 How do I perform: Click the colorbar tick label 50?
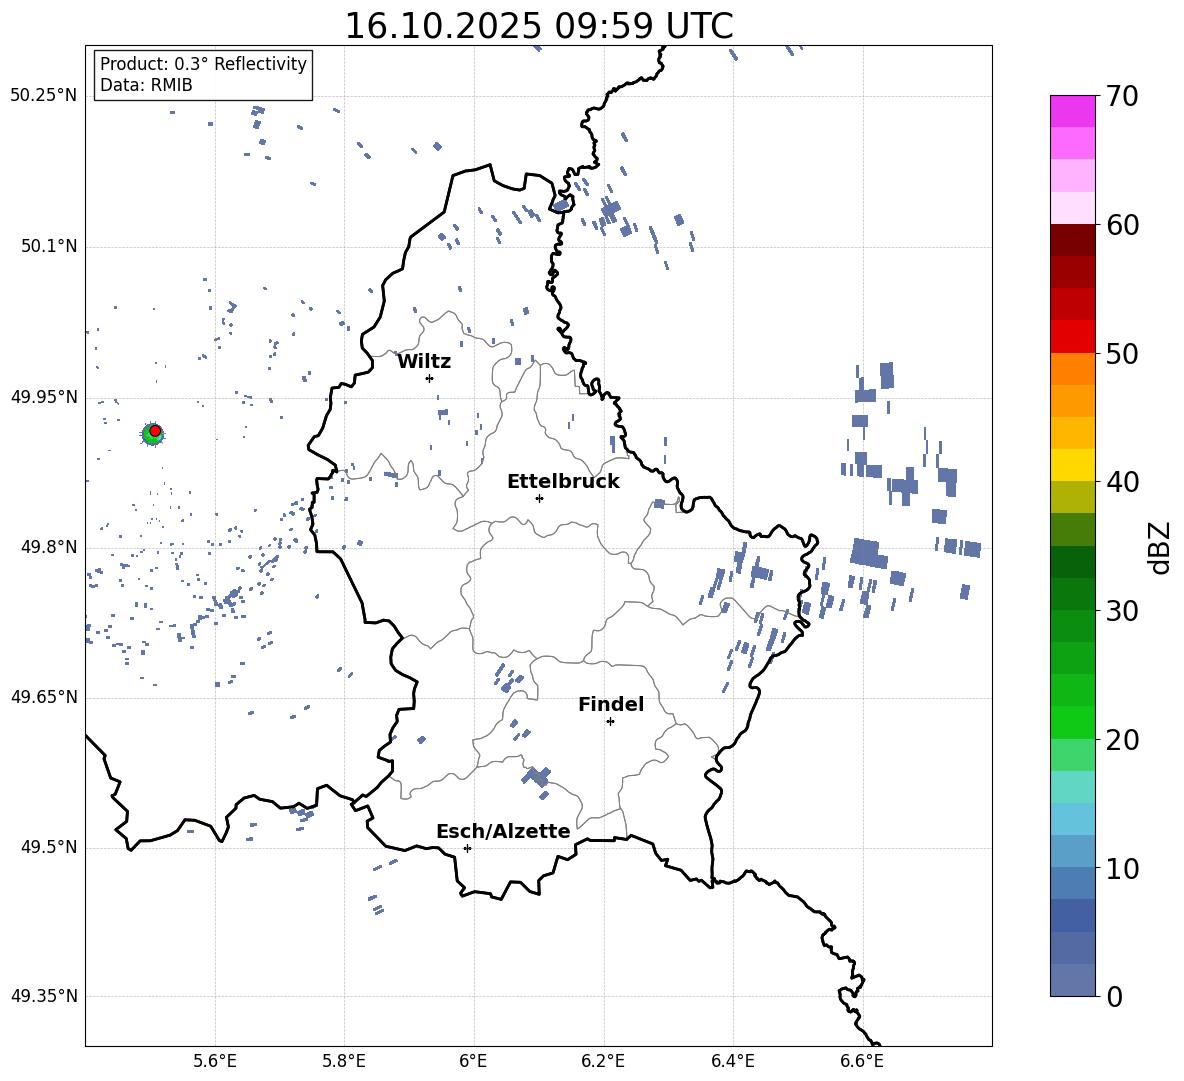coord(1122,353)
